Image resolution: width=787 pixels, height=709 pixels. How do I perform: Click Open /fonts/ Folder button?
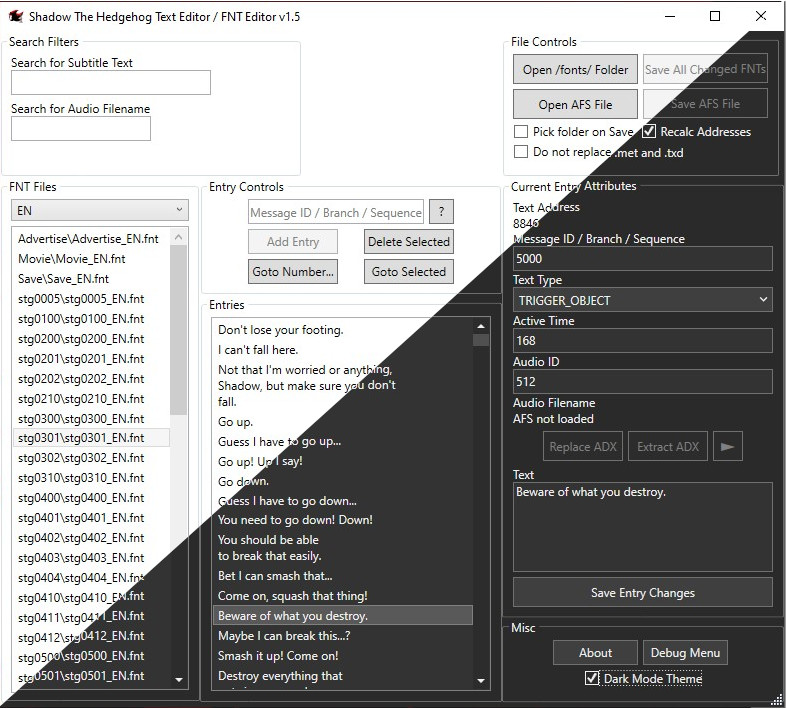tap(575, 69)
